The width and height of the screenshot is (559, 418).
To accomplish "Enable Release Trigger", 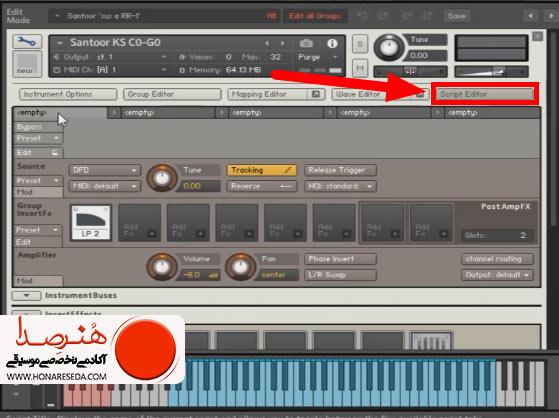I will tap(340, 170).
